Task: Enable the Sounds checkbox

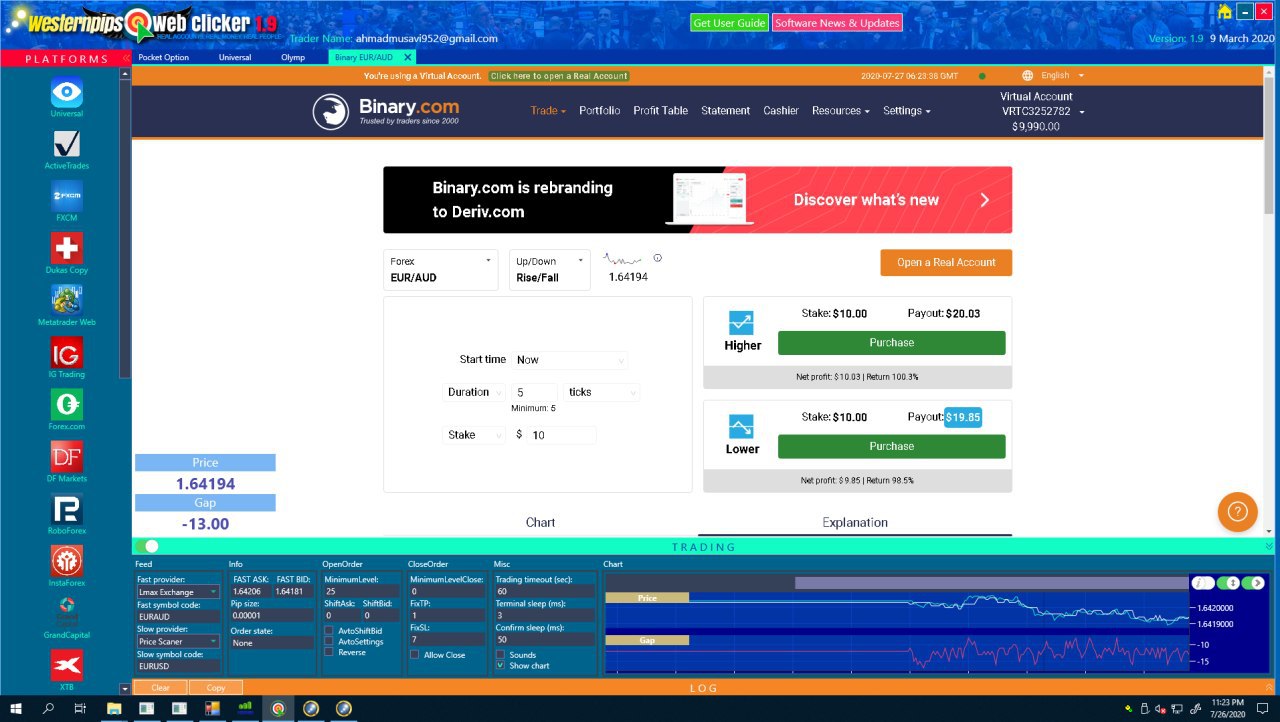Action: [501, 655]
